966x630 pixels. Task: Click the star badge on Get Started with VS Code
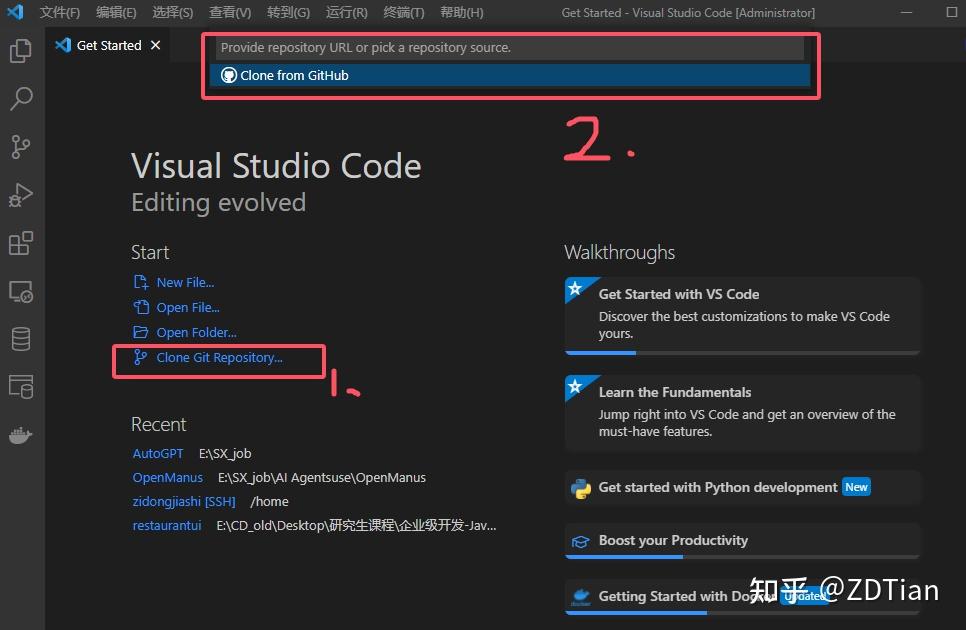[575, 288]
